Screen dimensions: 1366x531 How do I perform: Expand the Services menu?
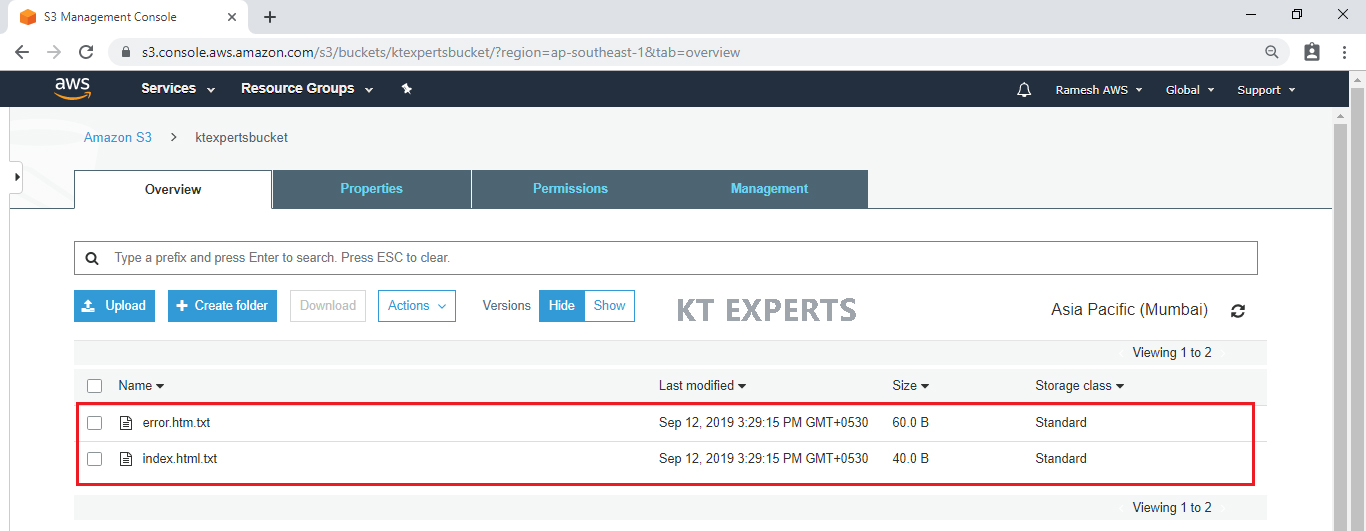point(177,89)
